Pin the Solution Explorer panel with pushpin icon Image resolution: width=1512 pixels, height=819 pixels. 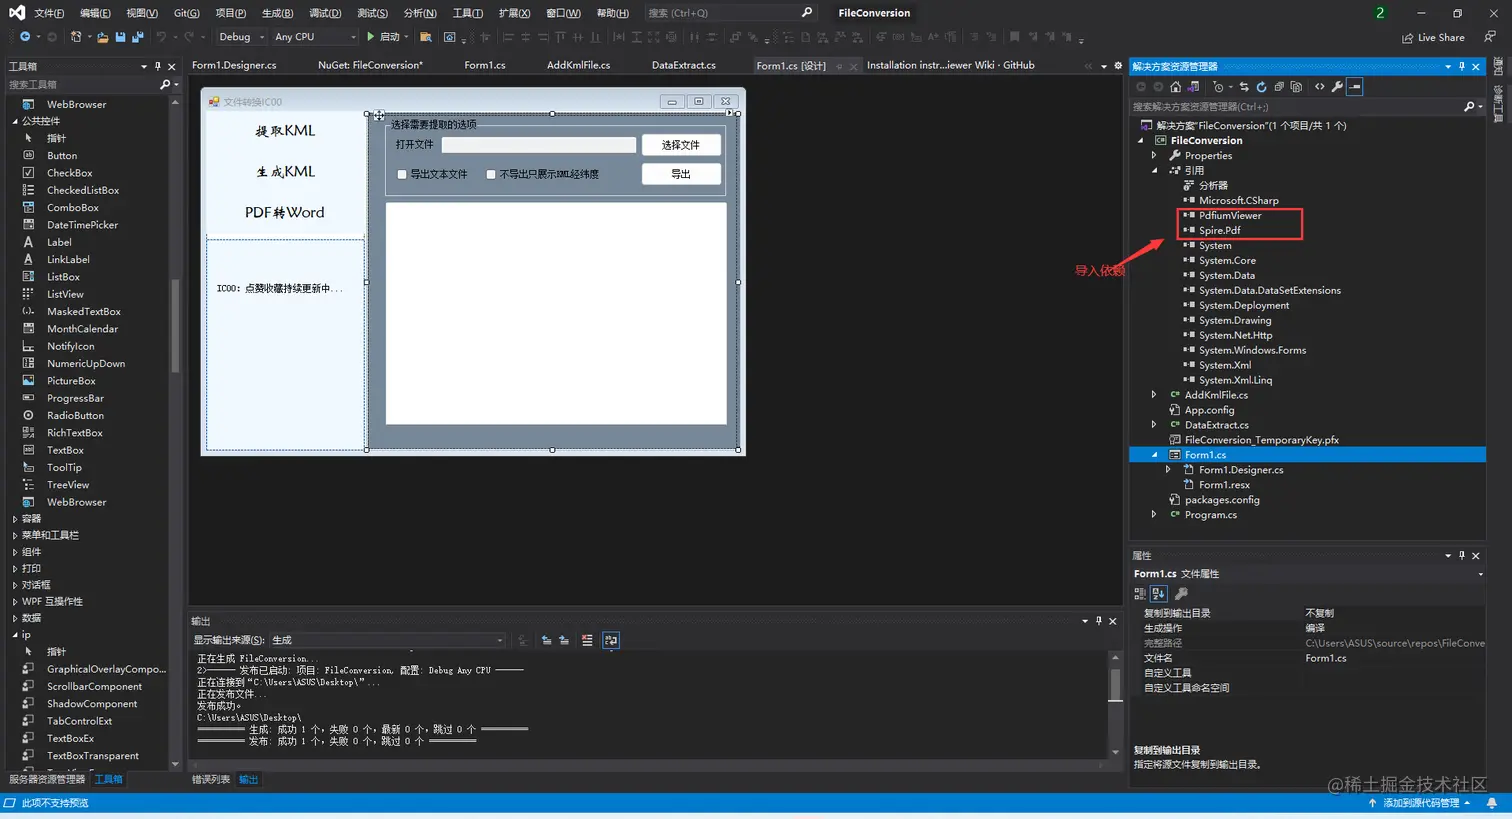1462,66
